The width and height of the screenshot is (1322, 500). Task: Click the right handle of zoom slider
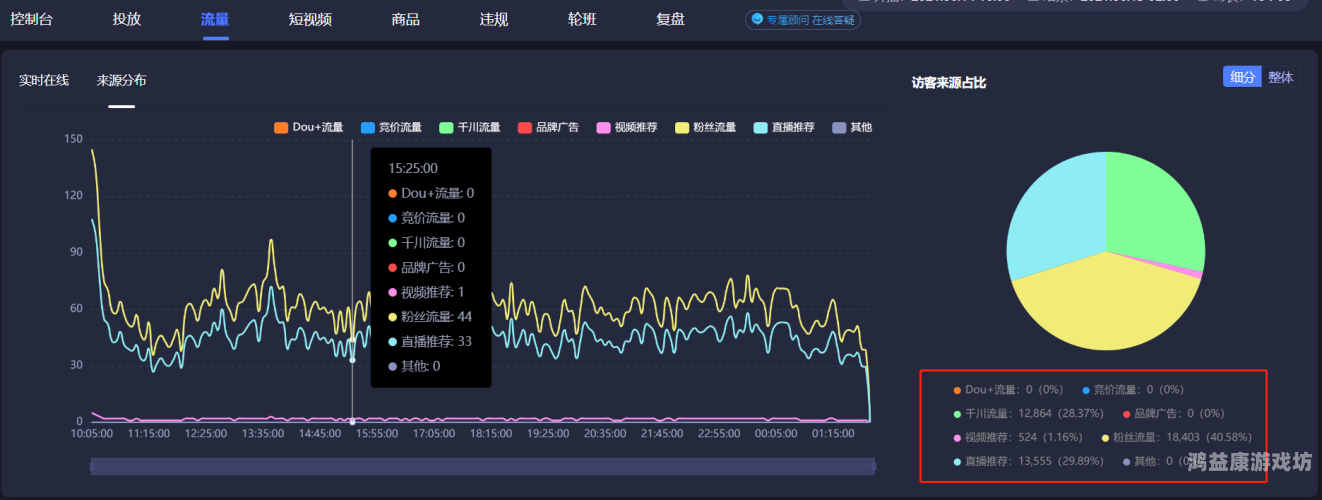[874, 466]
